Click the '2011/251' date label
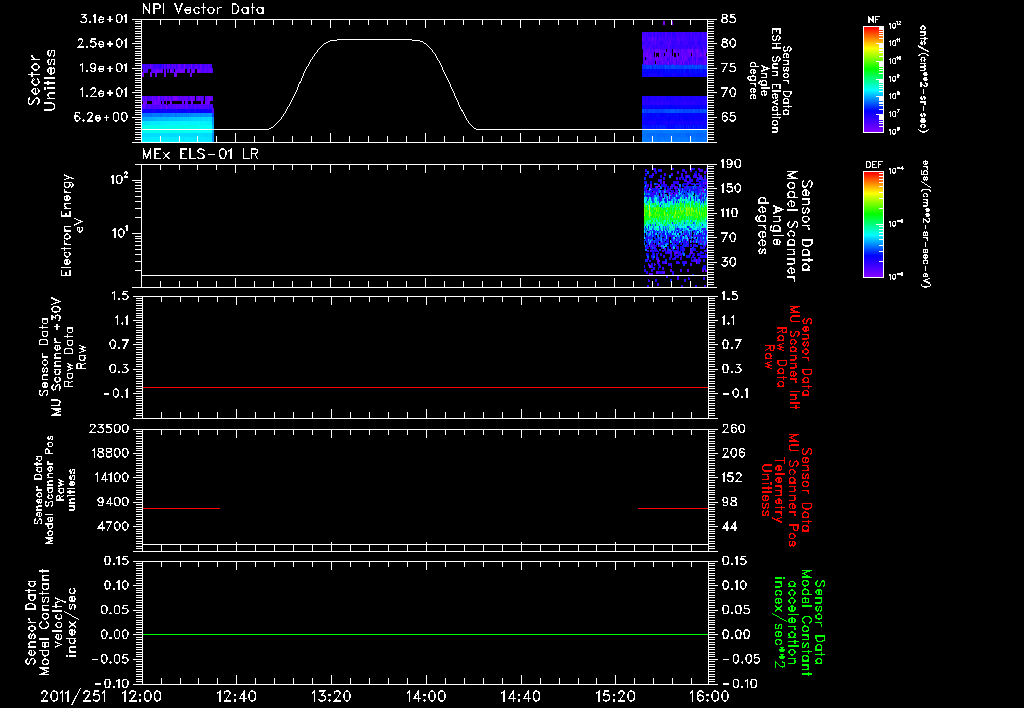Screen dimensions: 1024x708 click(x=73, y=696)
